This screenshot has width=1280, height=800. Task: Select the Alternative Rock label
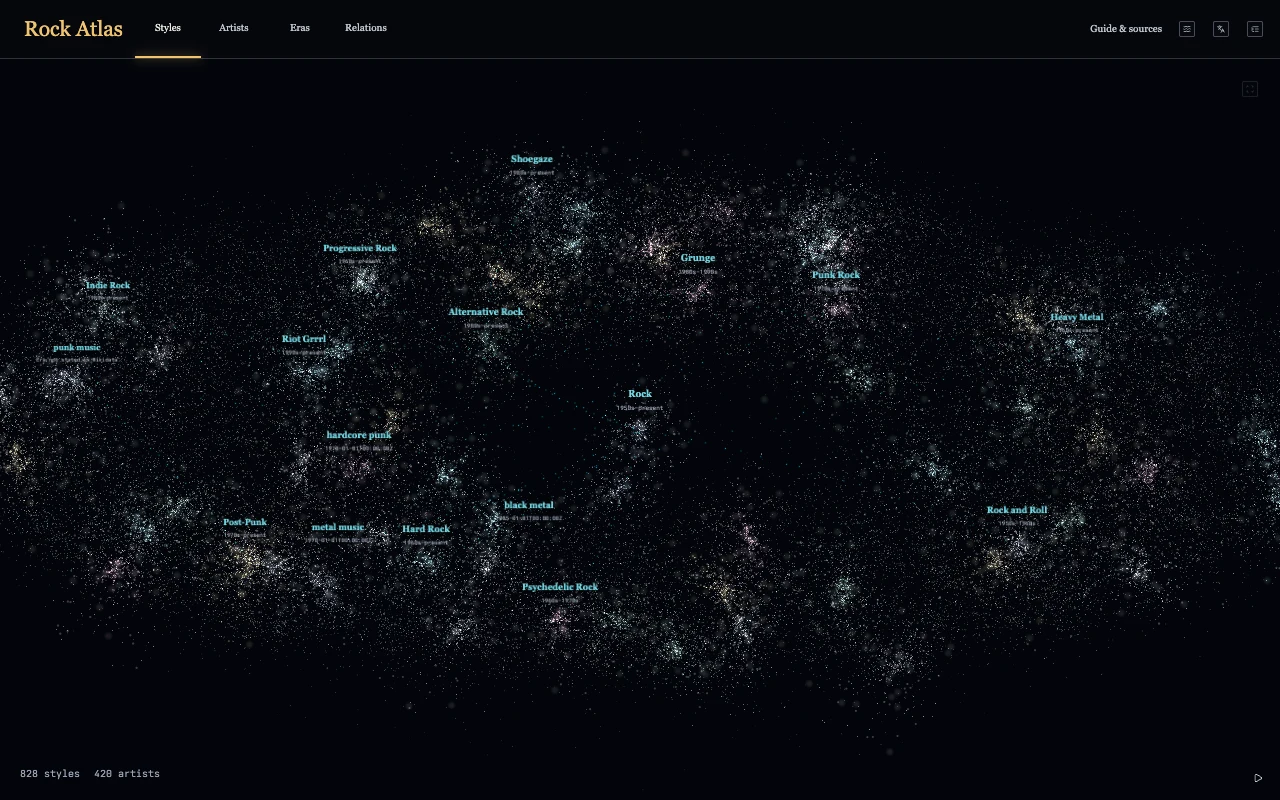coord(486,312)
